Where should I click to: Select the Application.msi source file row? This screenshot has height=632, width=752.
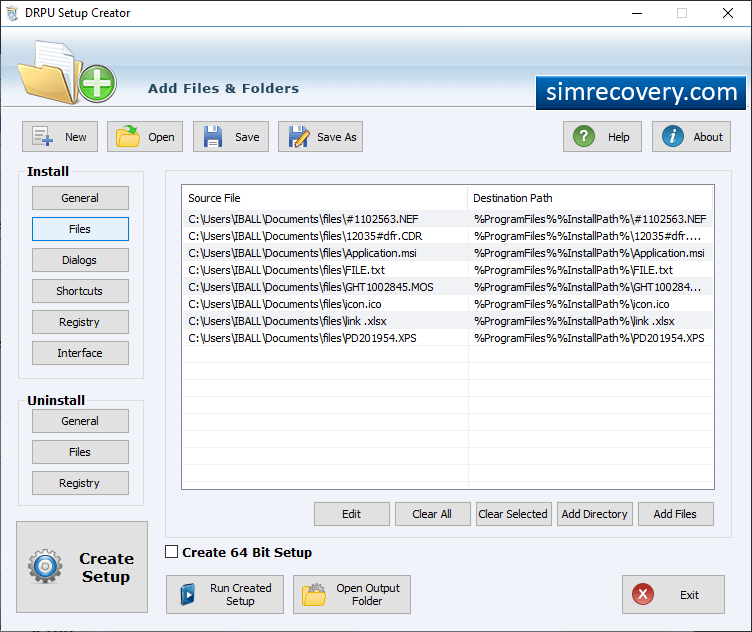(325, 253)
